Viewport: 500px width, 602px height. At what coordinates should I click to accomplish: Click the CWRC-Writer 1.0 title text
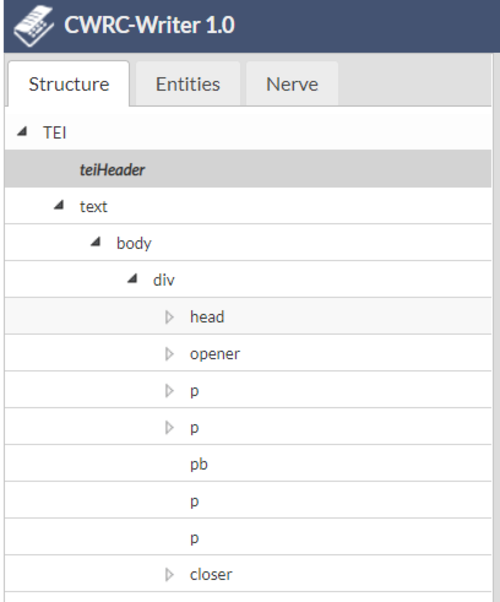(x=149, y=25)
